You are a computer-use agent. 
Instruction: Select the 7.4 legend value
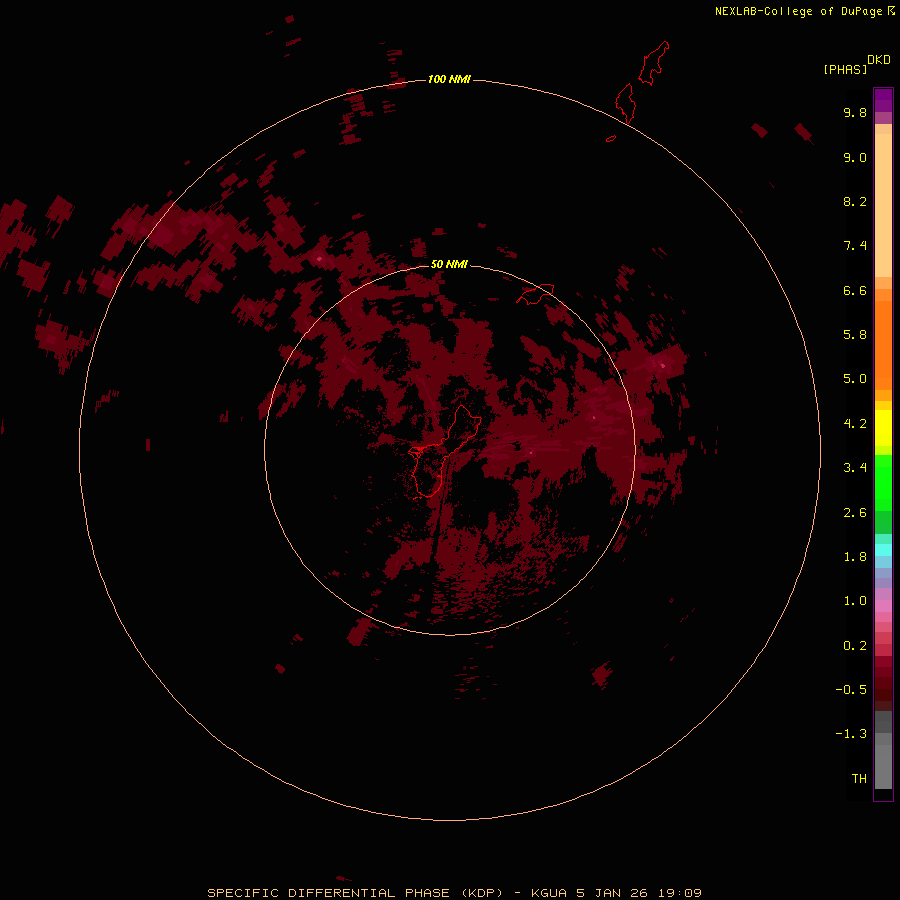[855, 246]
